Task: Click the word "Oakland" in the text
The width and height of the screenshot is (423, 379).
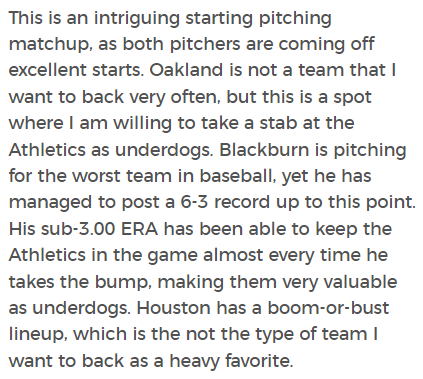Action: coord(186,70)
